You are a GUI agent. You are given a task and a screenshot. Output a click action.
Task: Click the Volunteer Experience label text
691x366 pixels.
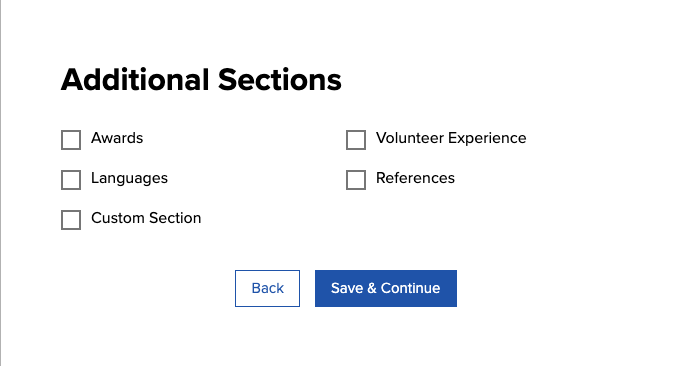coord(451,138)
